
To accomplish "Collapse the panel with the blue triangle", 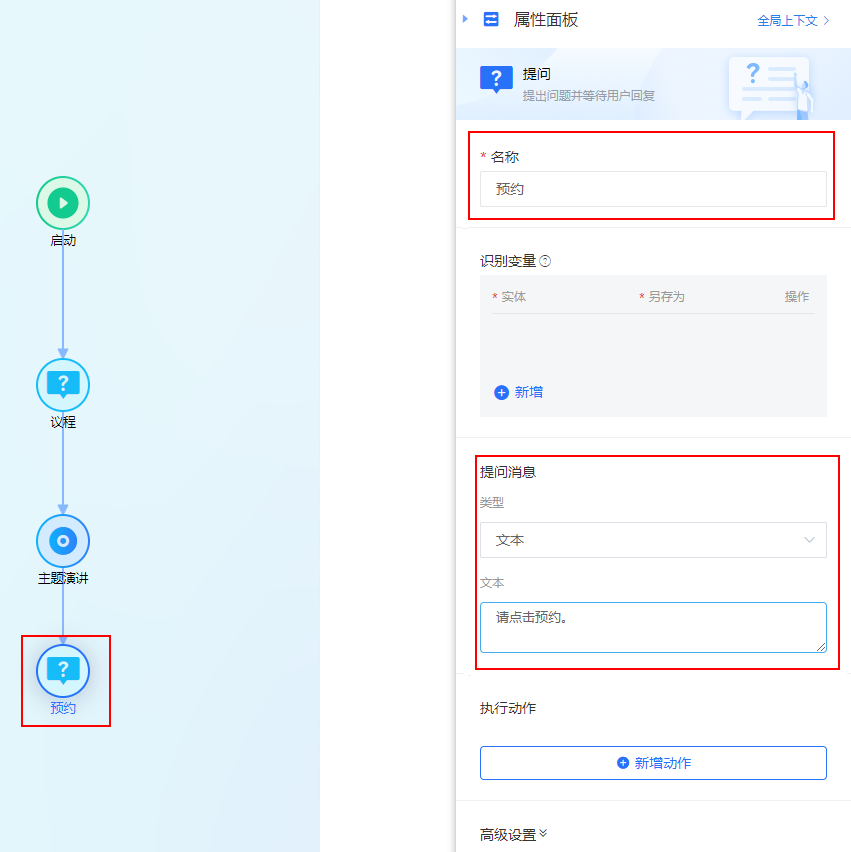I will (x=465, y=19).
